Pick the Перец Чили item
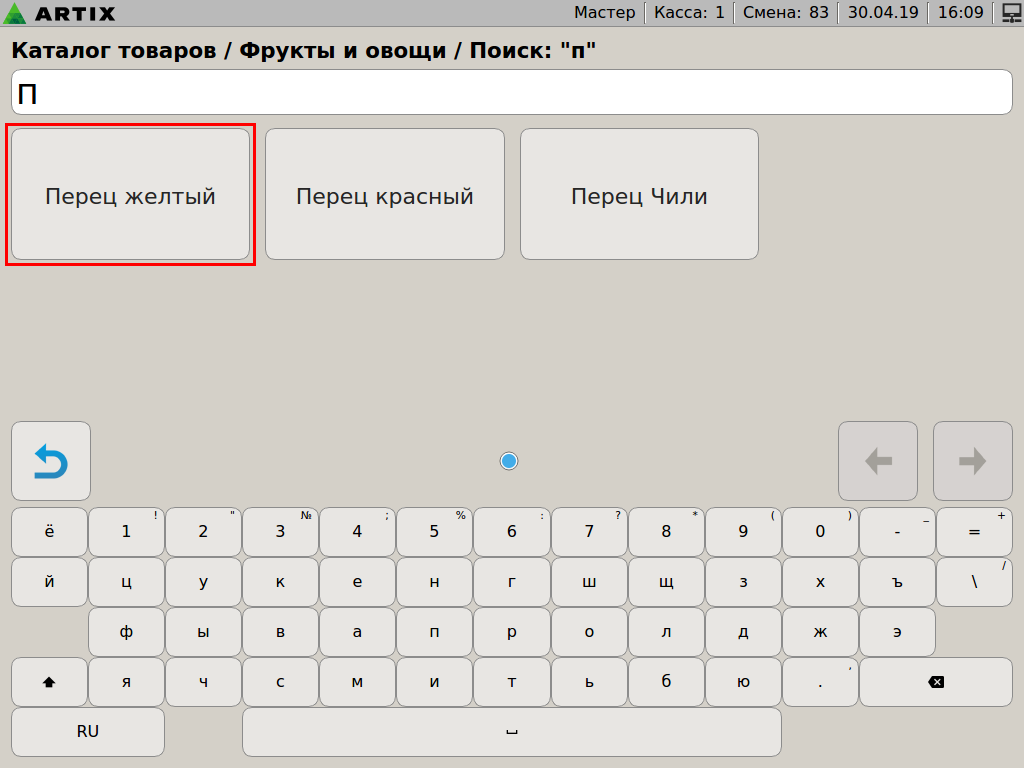 coord(639,195)
